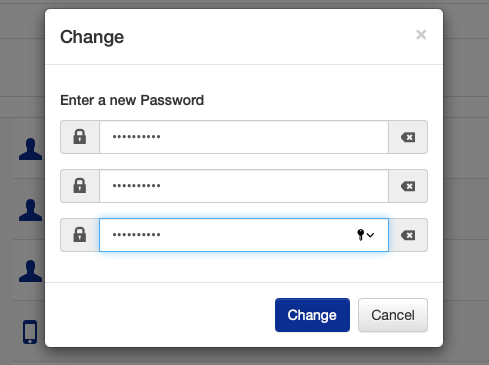Clear the third password field

coord(408,235)
